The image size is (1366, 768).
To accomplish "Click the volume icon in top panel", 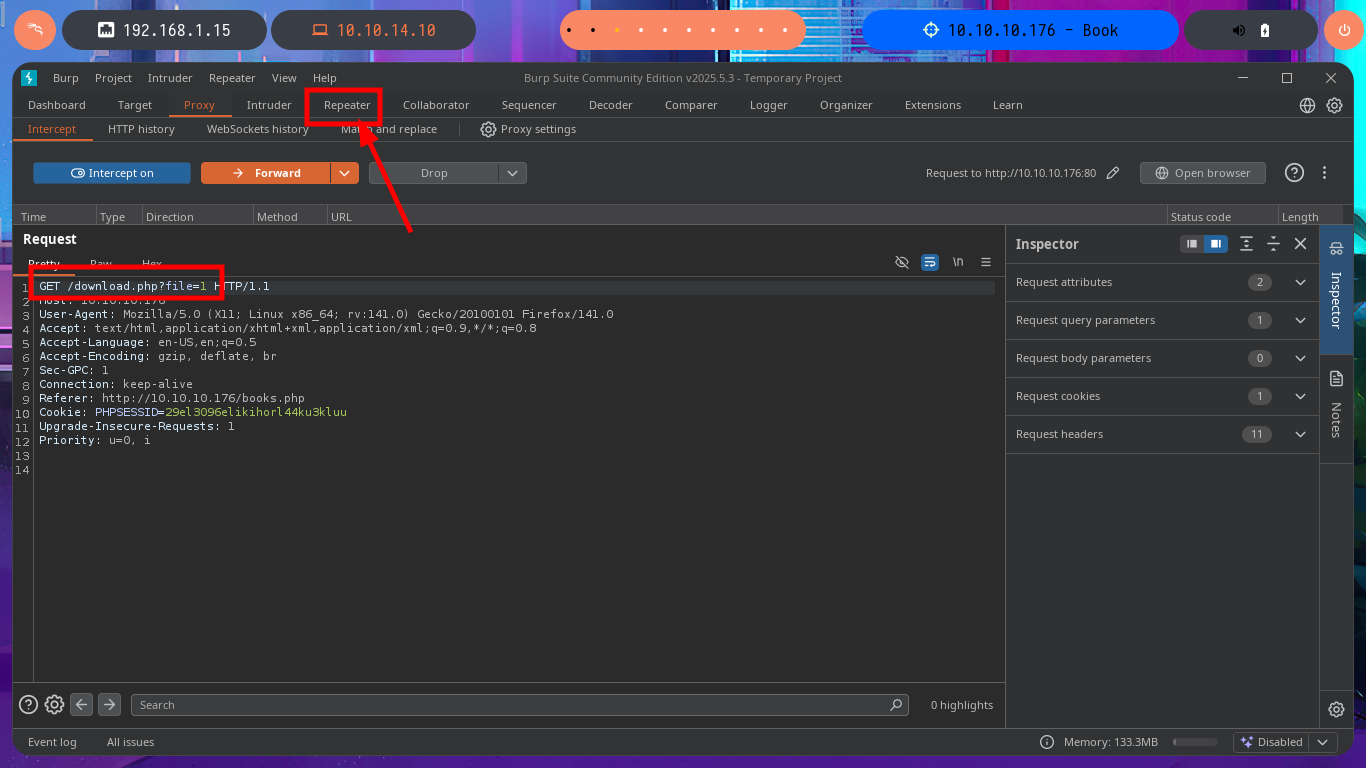I will (1237, 30).
